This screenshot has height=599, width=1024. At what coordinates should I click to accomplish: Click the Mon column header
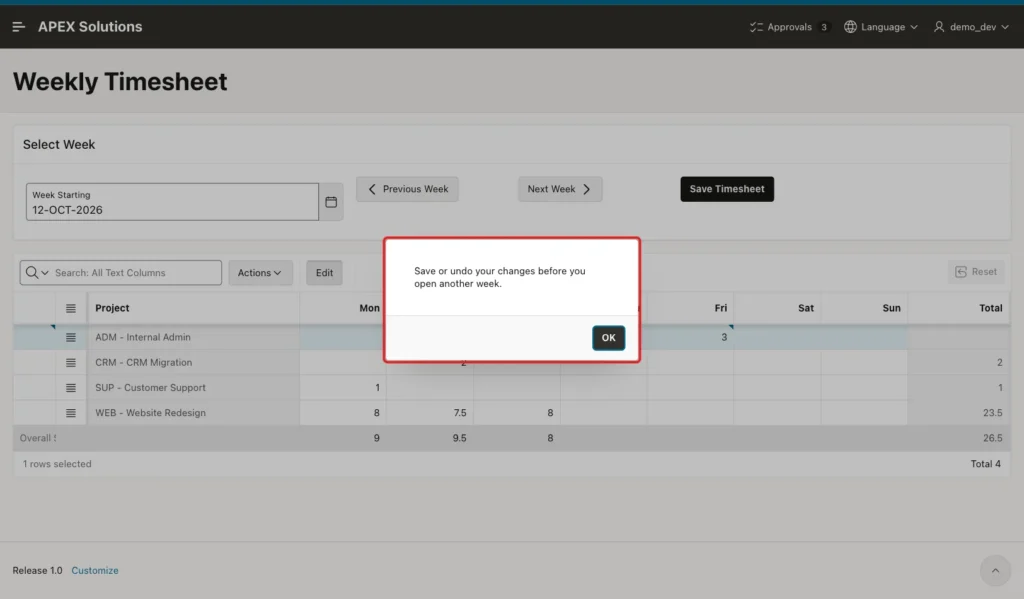click(344, 308)
